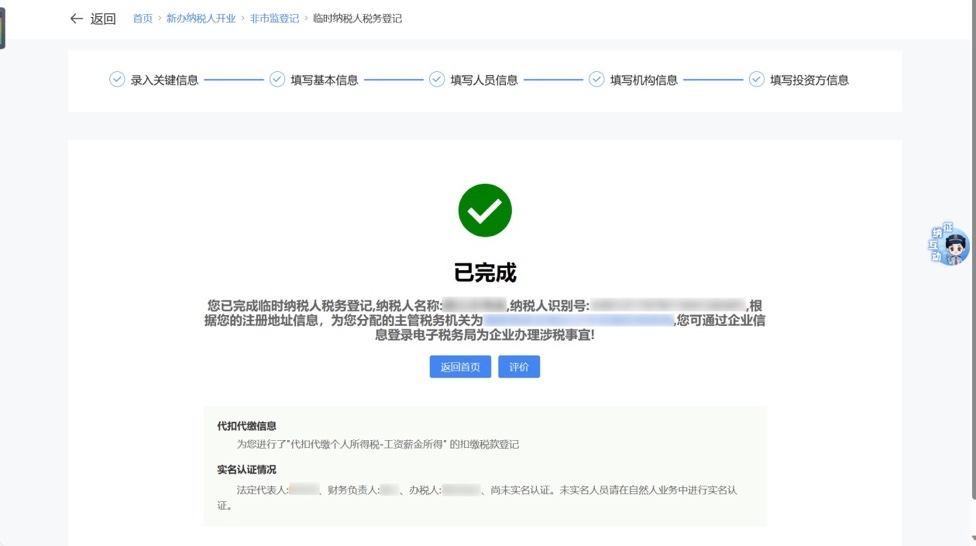Select the 录入关键信息 step label
Screen dimensions: 976x546
164,80
